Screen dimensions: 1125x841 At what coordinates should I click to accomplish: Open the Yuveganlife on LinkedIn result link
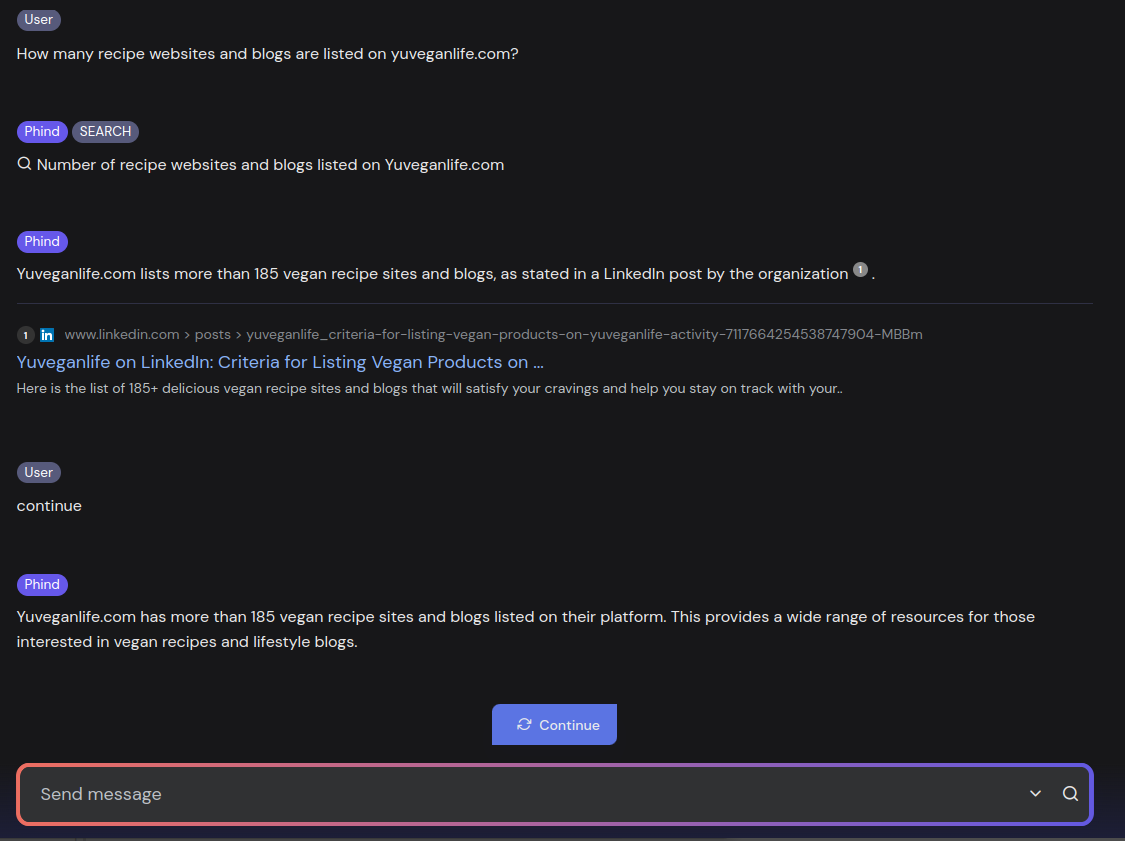point(280,362)
